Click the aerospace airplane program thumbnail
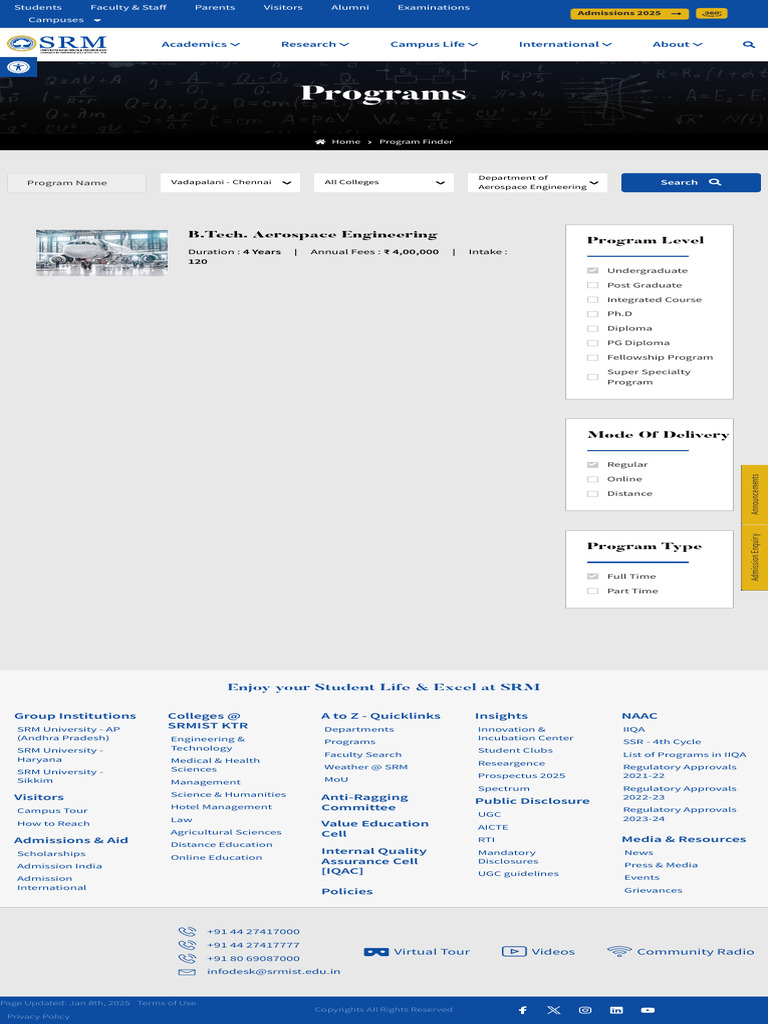 [102, 253]
